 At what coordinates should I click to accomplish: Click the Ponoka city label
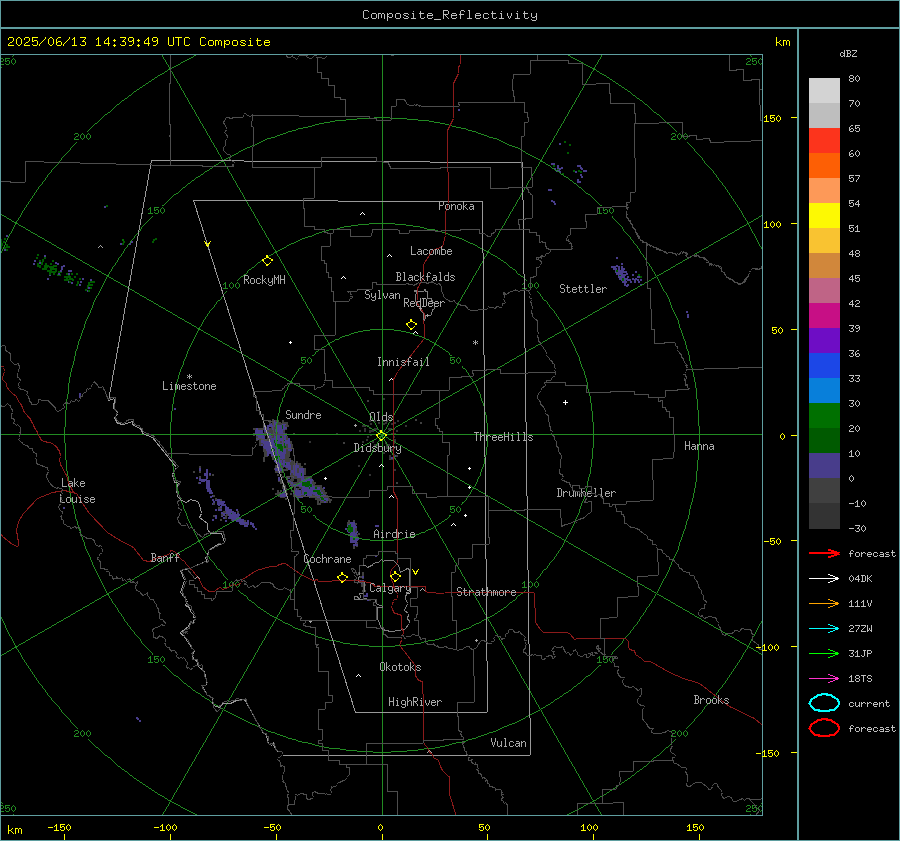tap(456, 206)
